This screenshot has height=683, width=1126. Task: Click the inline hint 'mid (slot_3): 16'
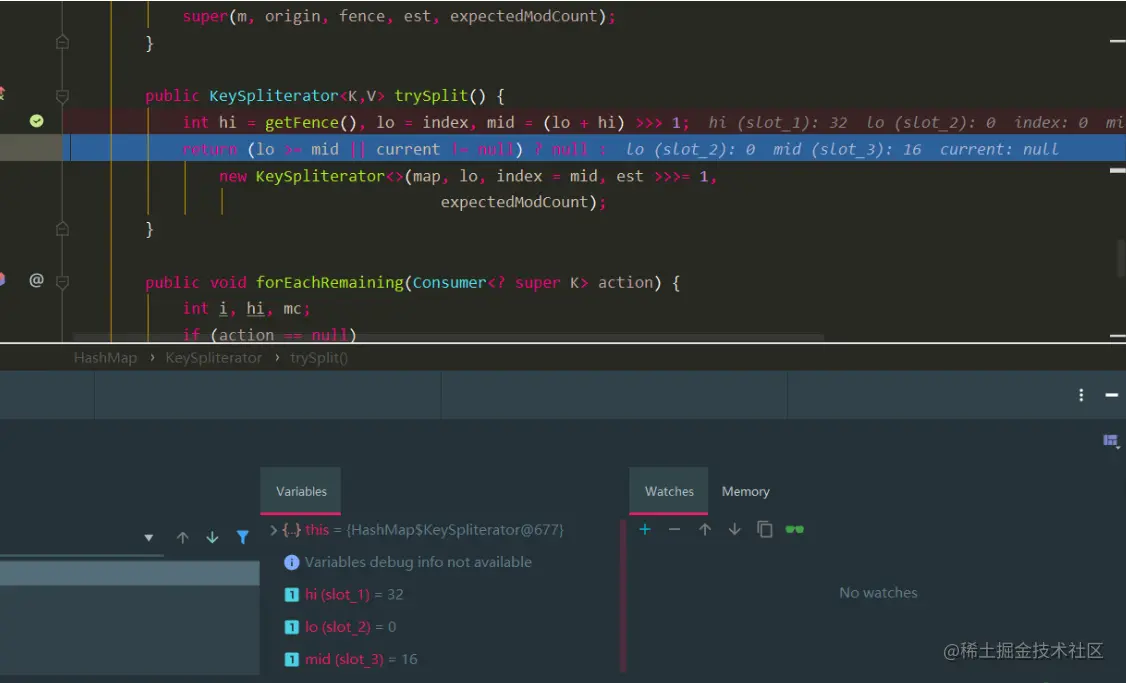pos(847,149)
